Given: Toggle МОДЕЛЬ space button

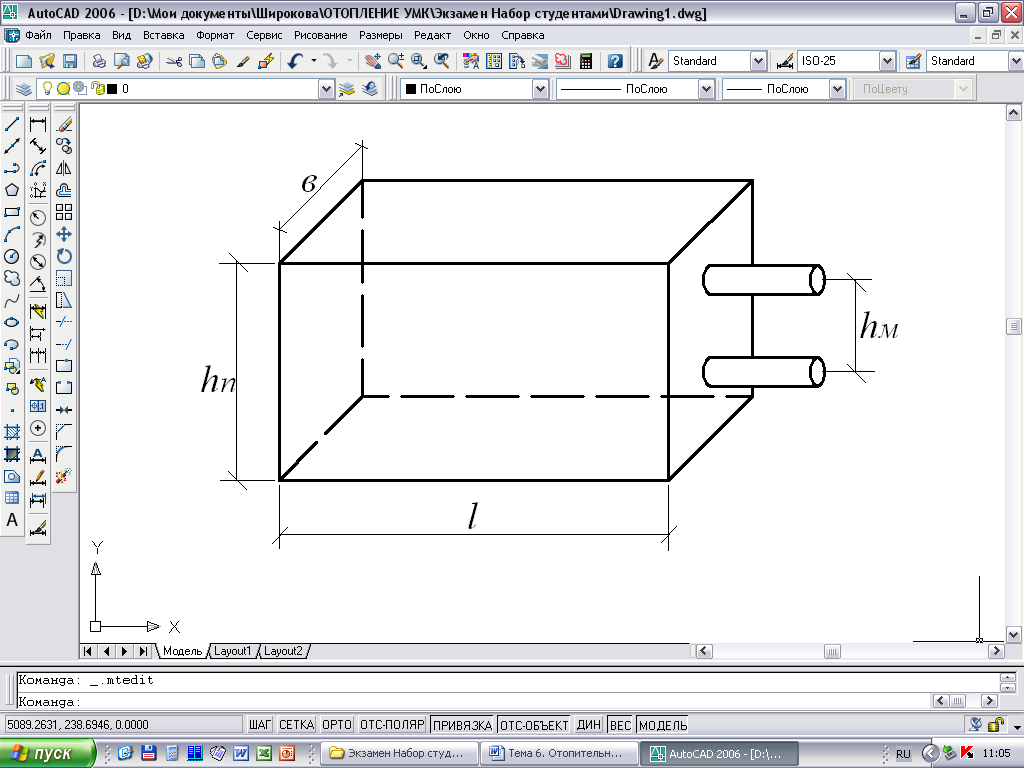Looking at the screenshot, I should coord(663,725).
